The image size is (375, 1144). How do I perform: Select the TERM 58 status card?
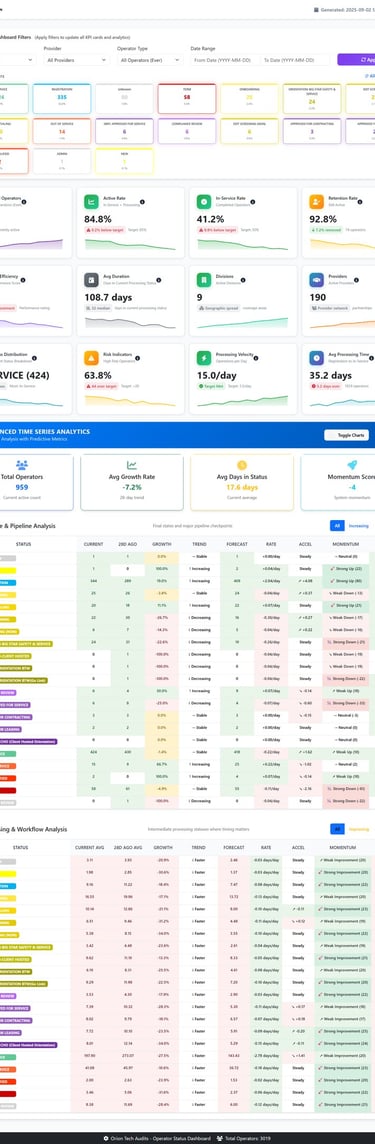pyautogui.click(x=187, y=98)
